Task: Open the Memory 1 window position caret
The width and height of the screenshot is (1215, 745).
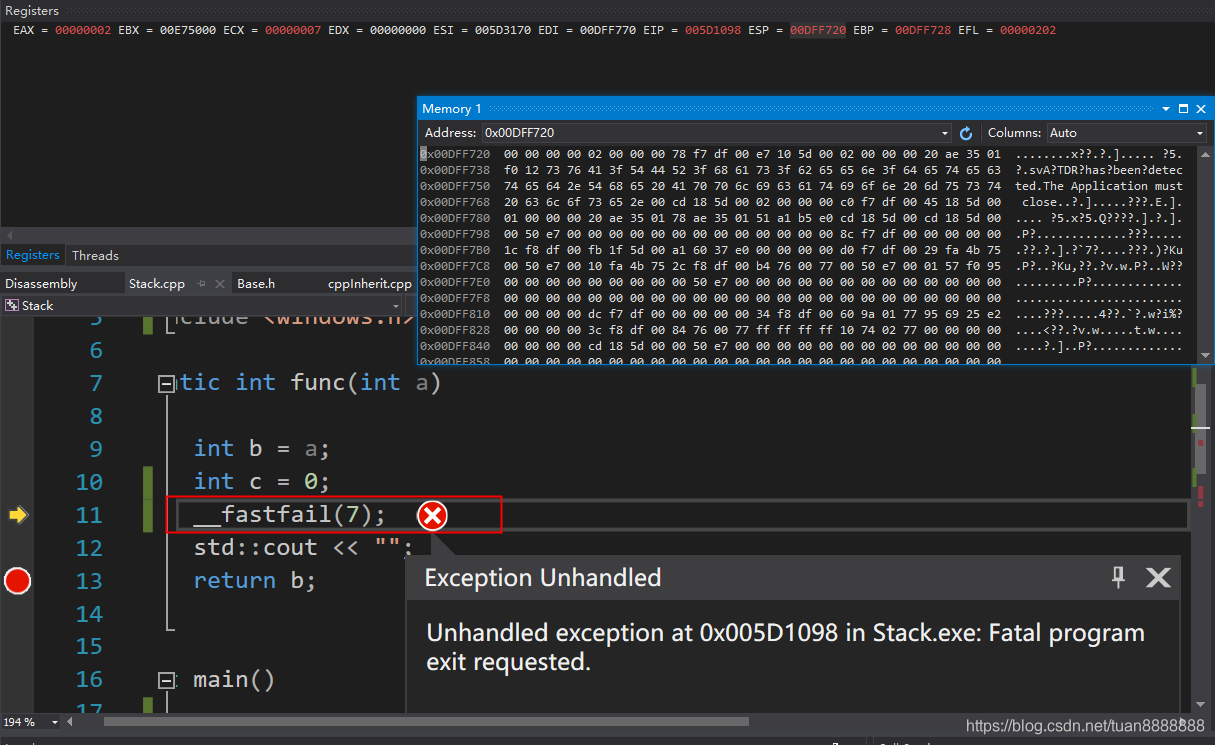Action: 1164,109
